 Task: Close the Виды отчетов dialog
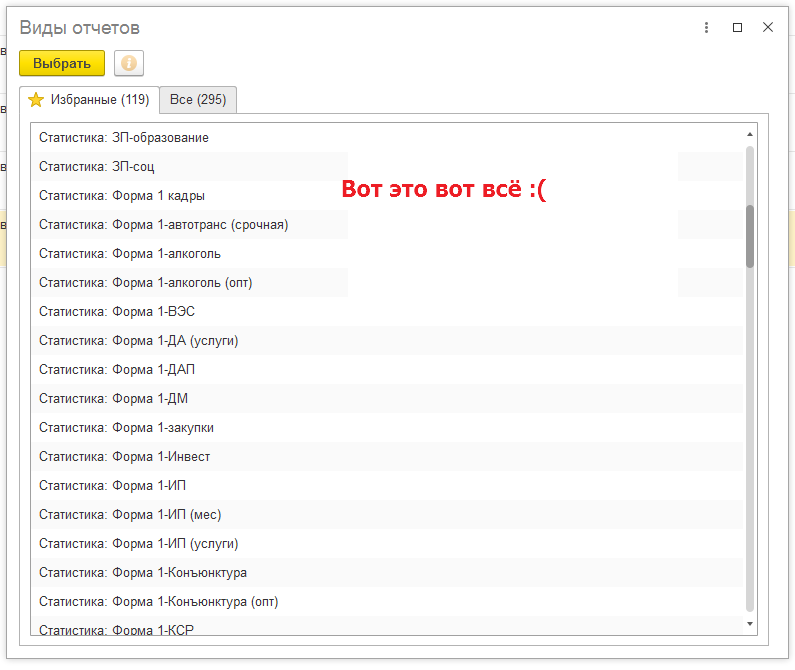768,28
